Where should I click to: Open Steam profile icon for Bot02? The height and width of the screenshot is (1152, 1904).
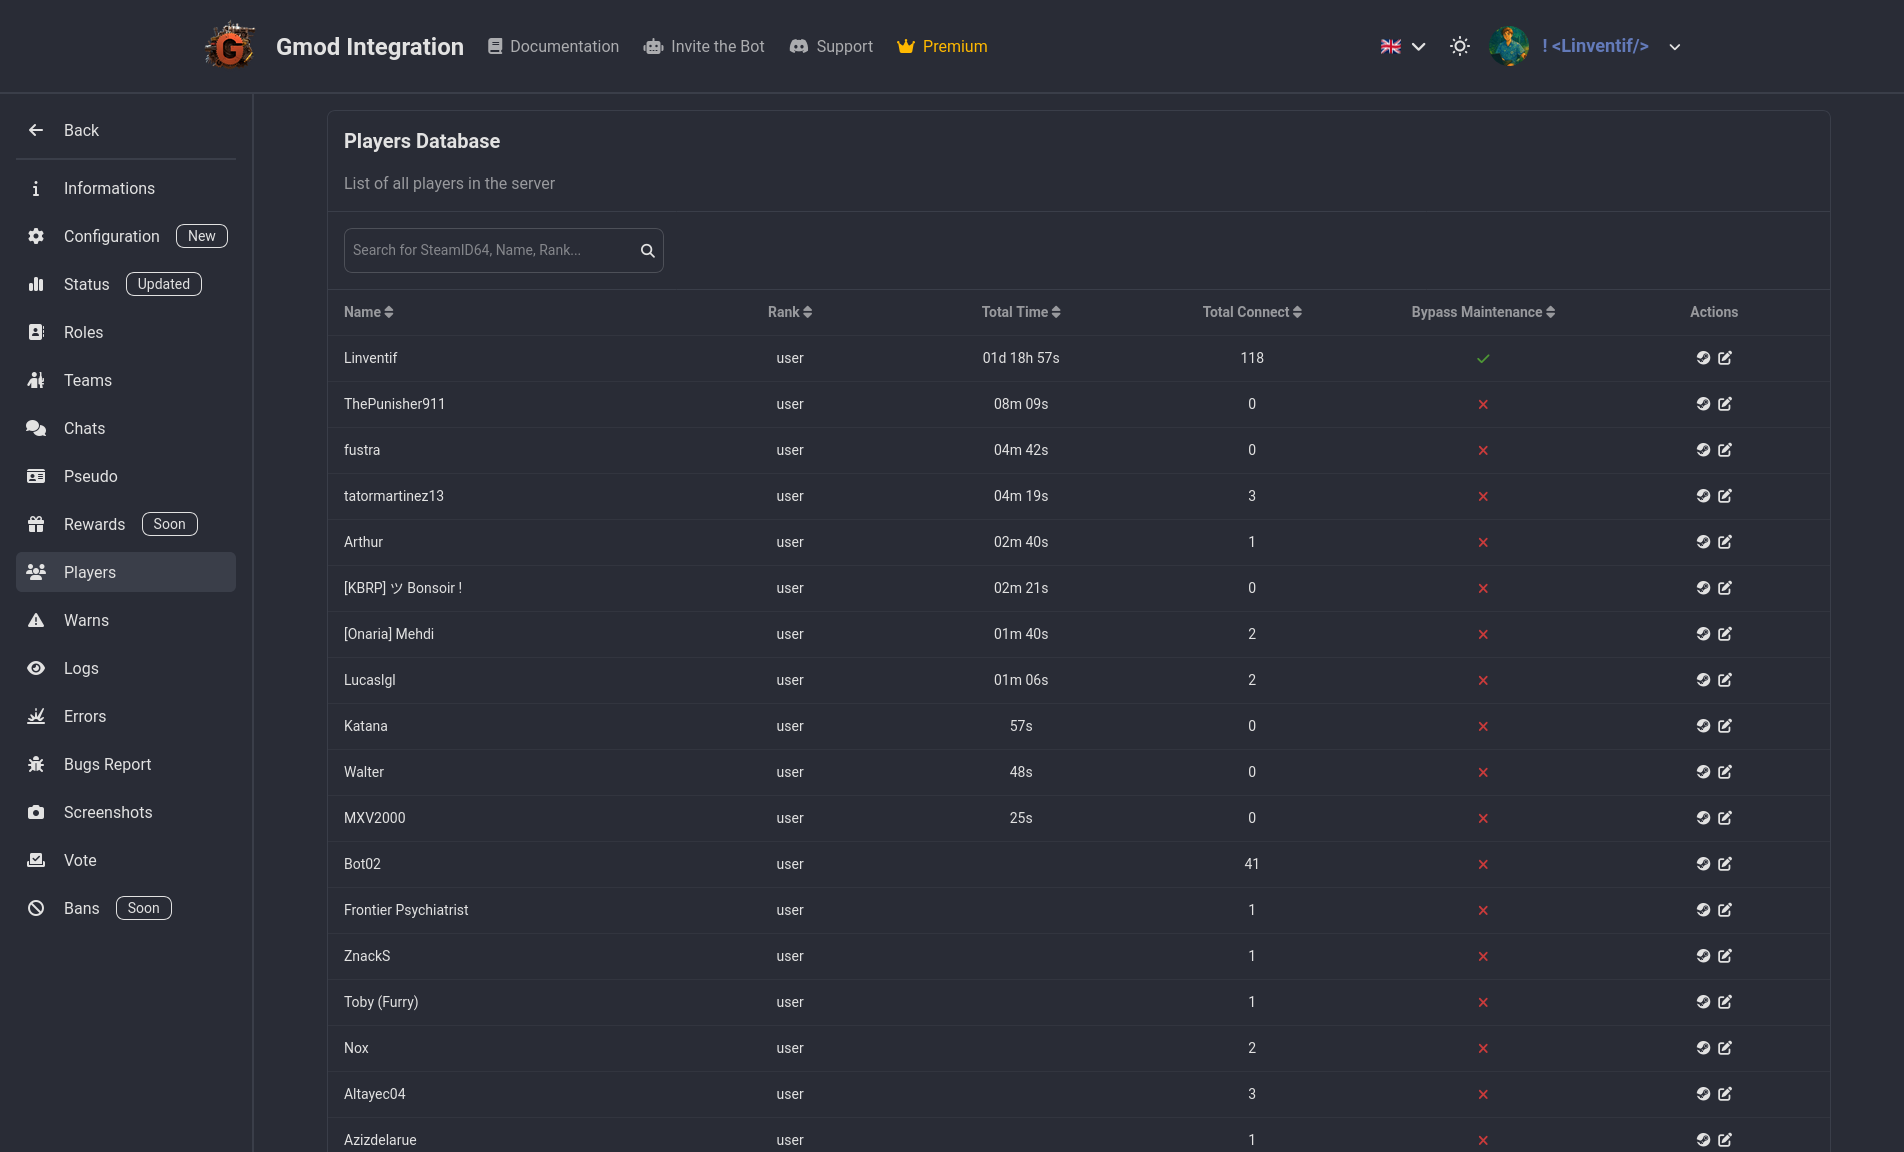[1703, 864]
